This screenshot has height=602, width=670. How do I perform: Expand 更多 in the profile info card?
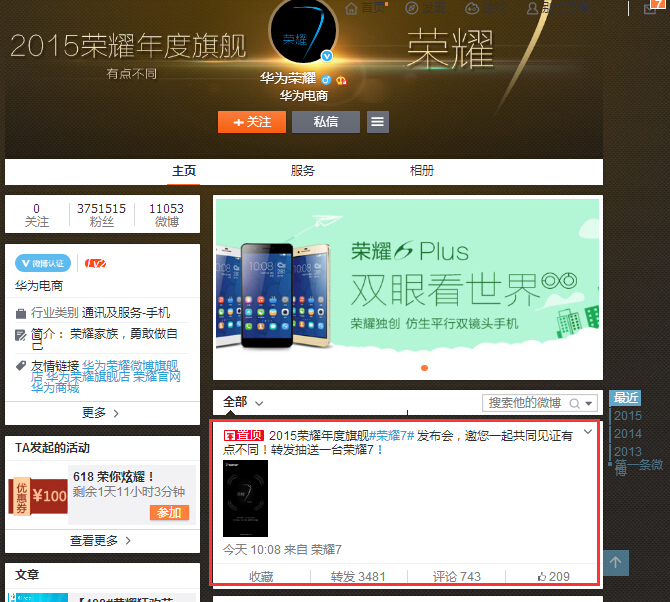[x=102, y=413]
